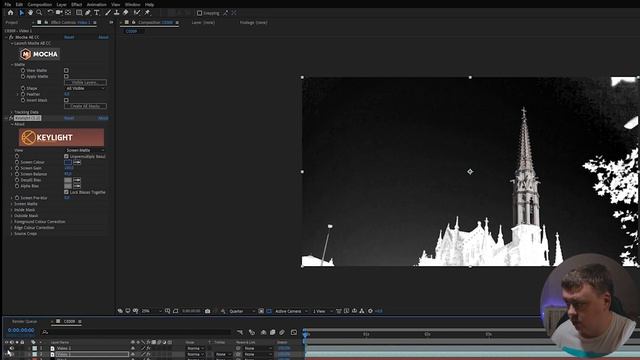Toggle the draft 3D icon in timeline
This screenshot has height=360, width=640.
252,332
